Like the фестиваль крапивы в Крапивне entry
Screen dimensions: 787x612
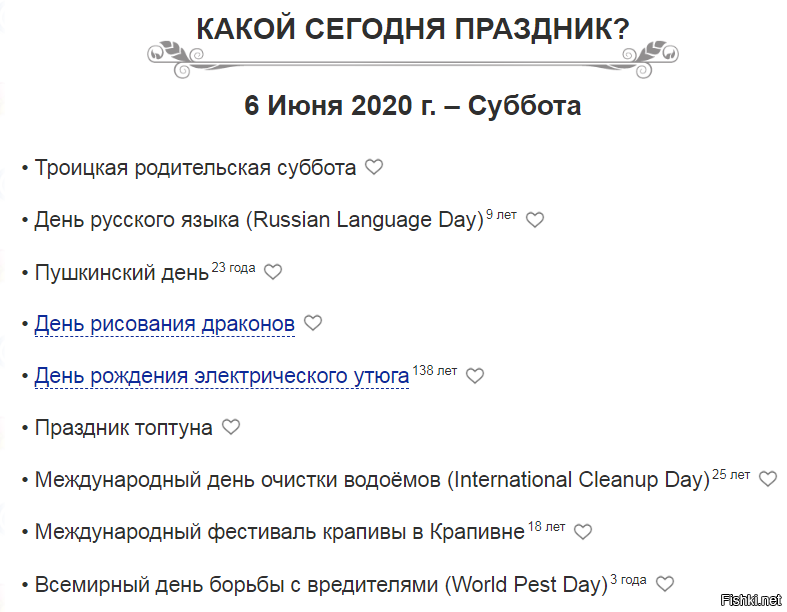point(583,531)
